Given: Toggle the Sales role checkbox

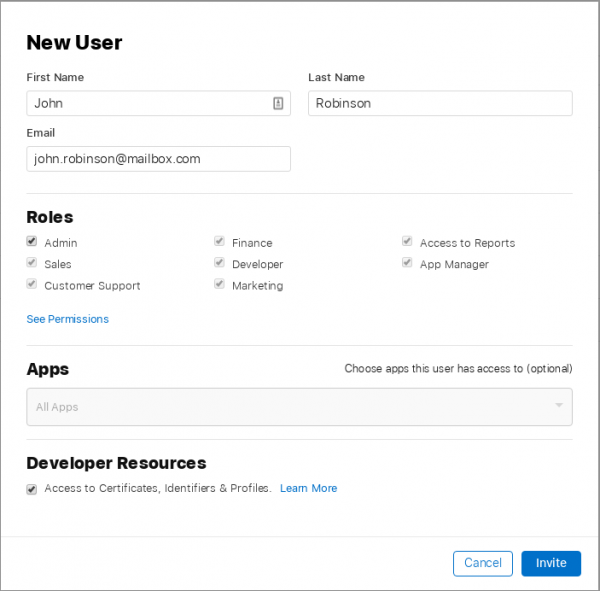Looking at the screenshot, I should 32,263.
